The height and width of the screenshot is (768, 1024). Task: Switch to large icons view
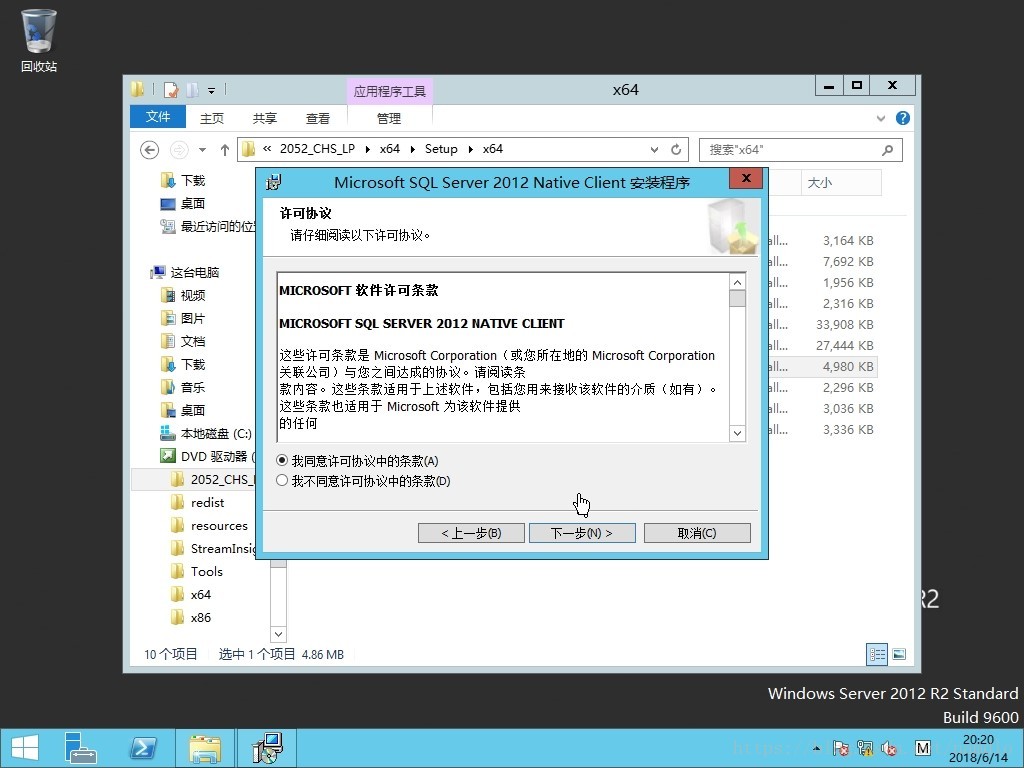point(899,654)
